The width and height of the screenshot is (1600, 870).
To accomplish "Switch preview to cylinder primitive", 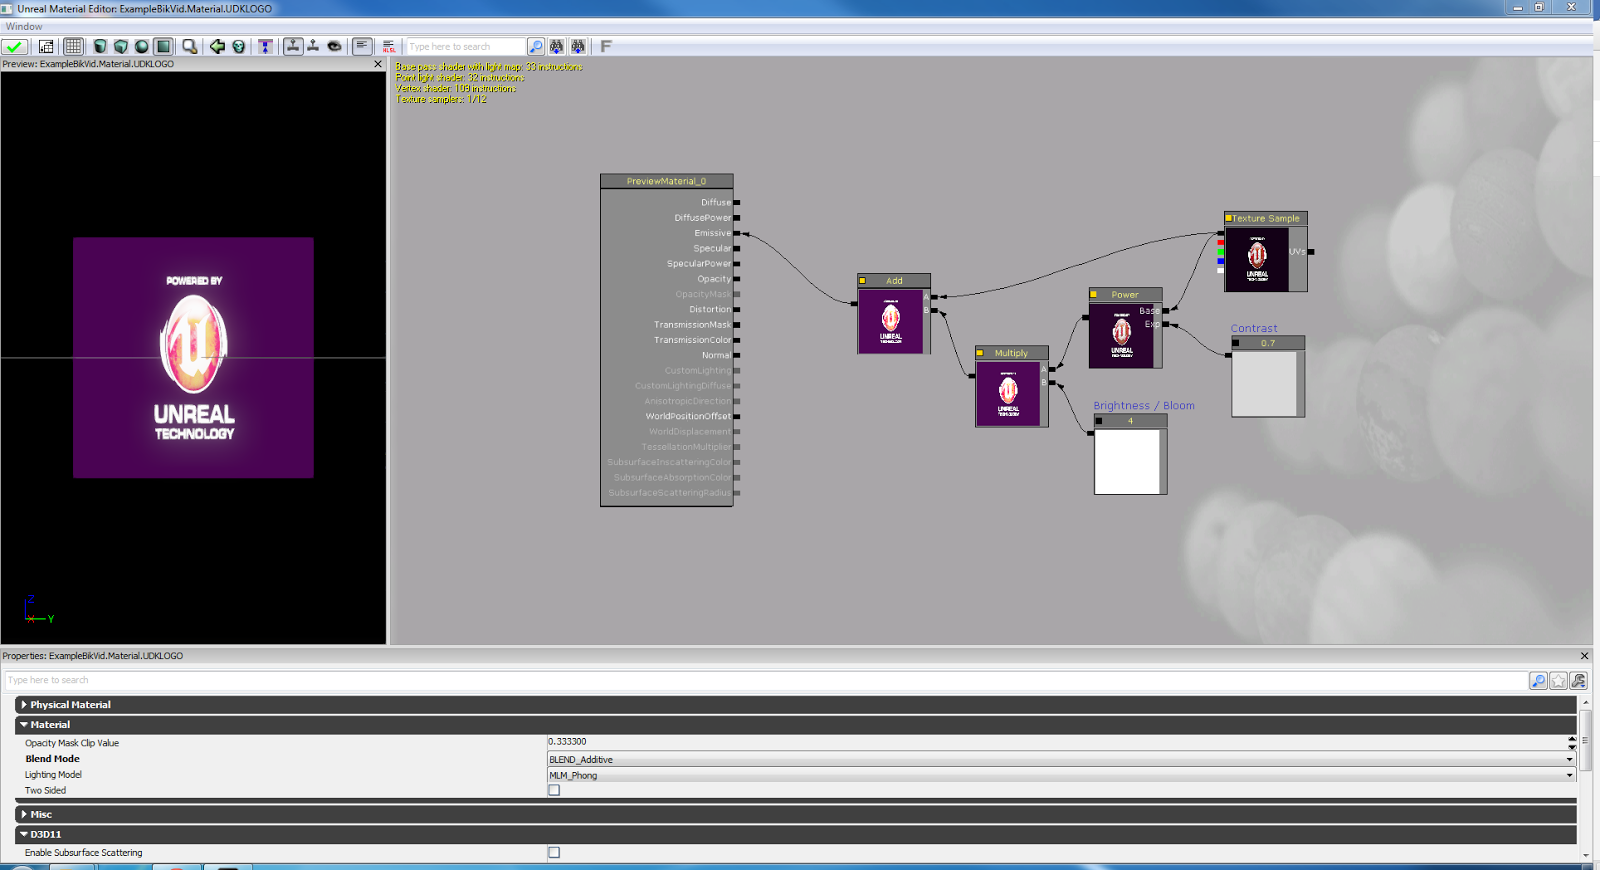I will coord(100,47).
